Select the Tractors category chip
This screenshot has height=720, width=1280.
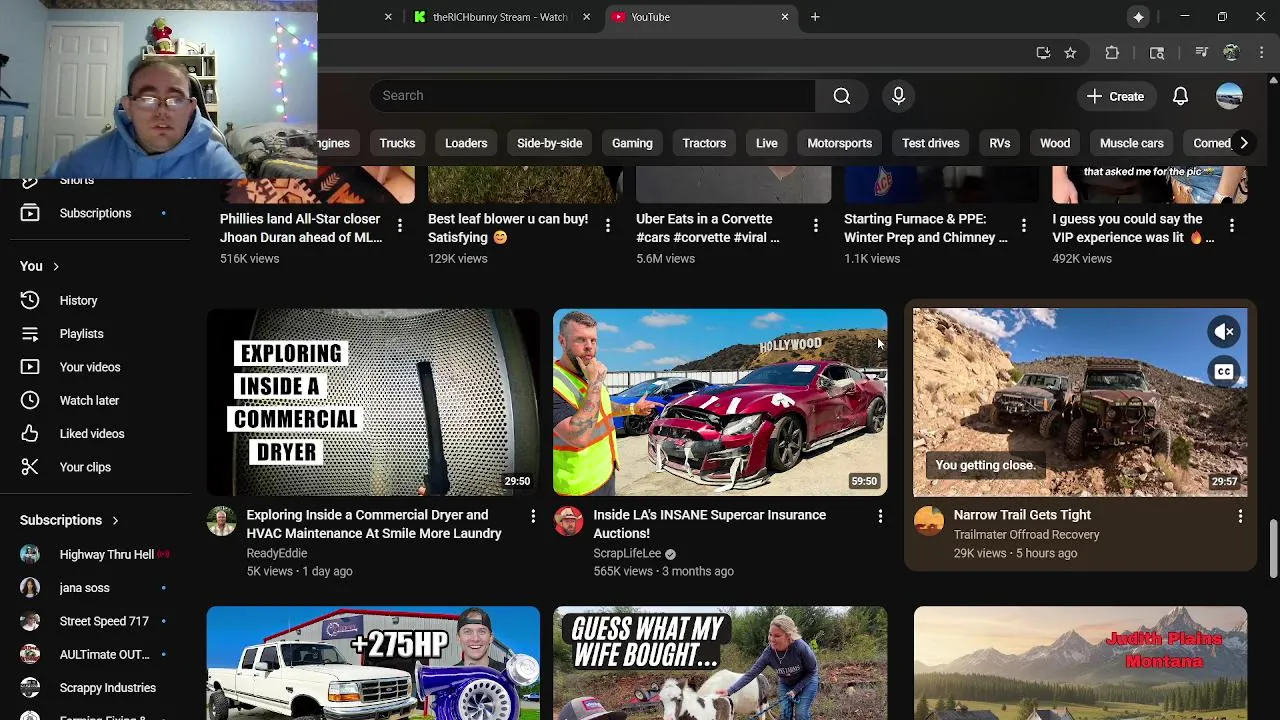tap(704, 143)
